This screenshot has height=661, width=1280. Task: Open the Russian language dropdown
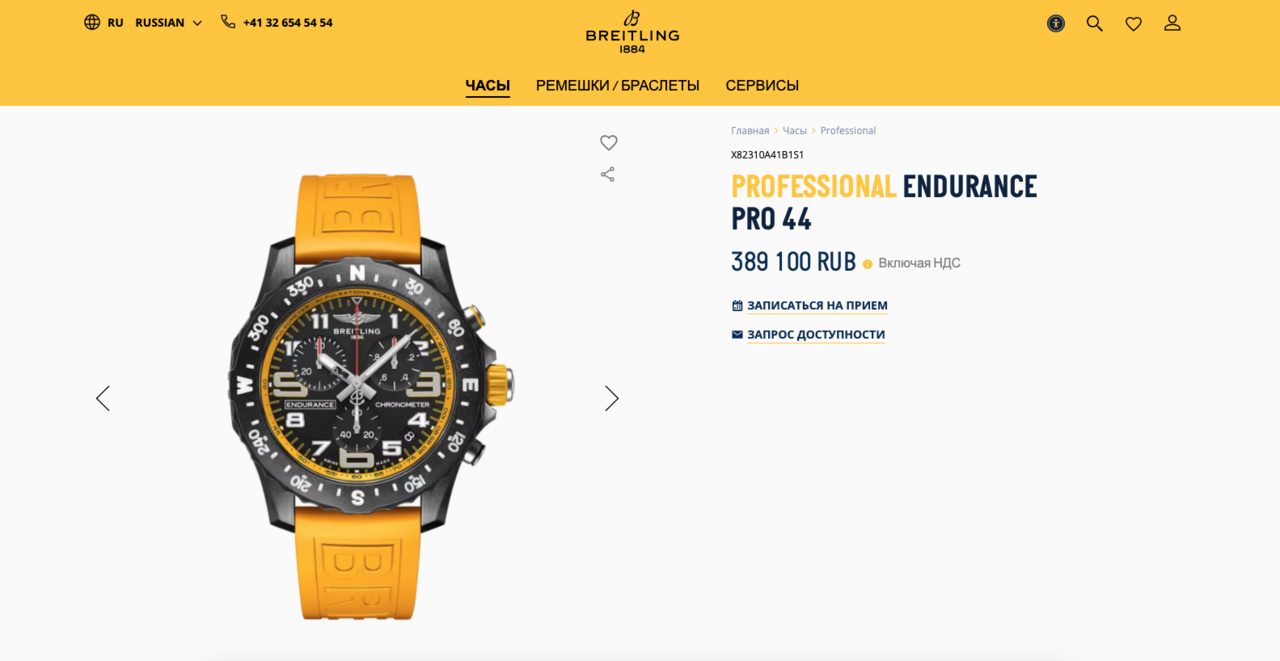pyautogui.click(x=169, y=23)
